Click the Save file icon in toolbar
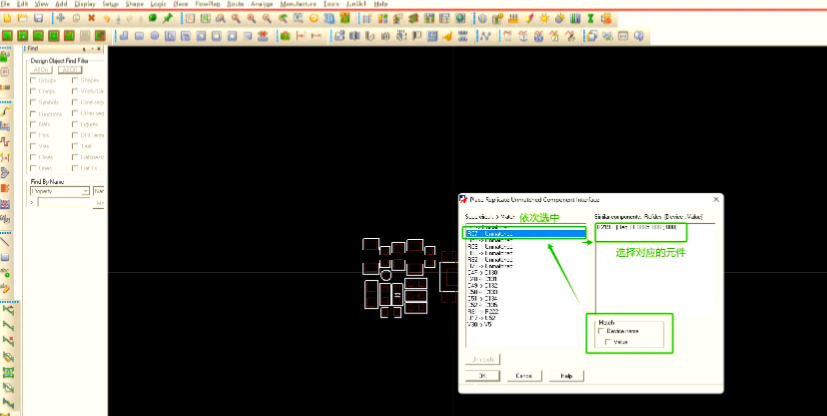The height and width of the screenshot is (416, 827). coord(39,18)
